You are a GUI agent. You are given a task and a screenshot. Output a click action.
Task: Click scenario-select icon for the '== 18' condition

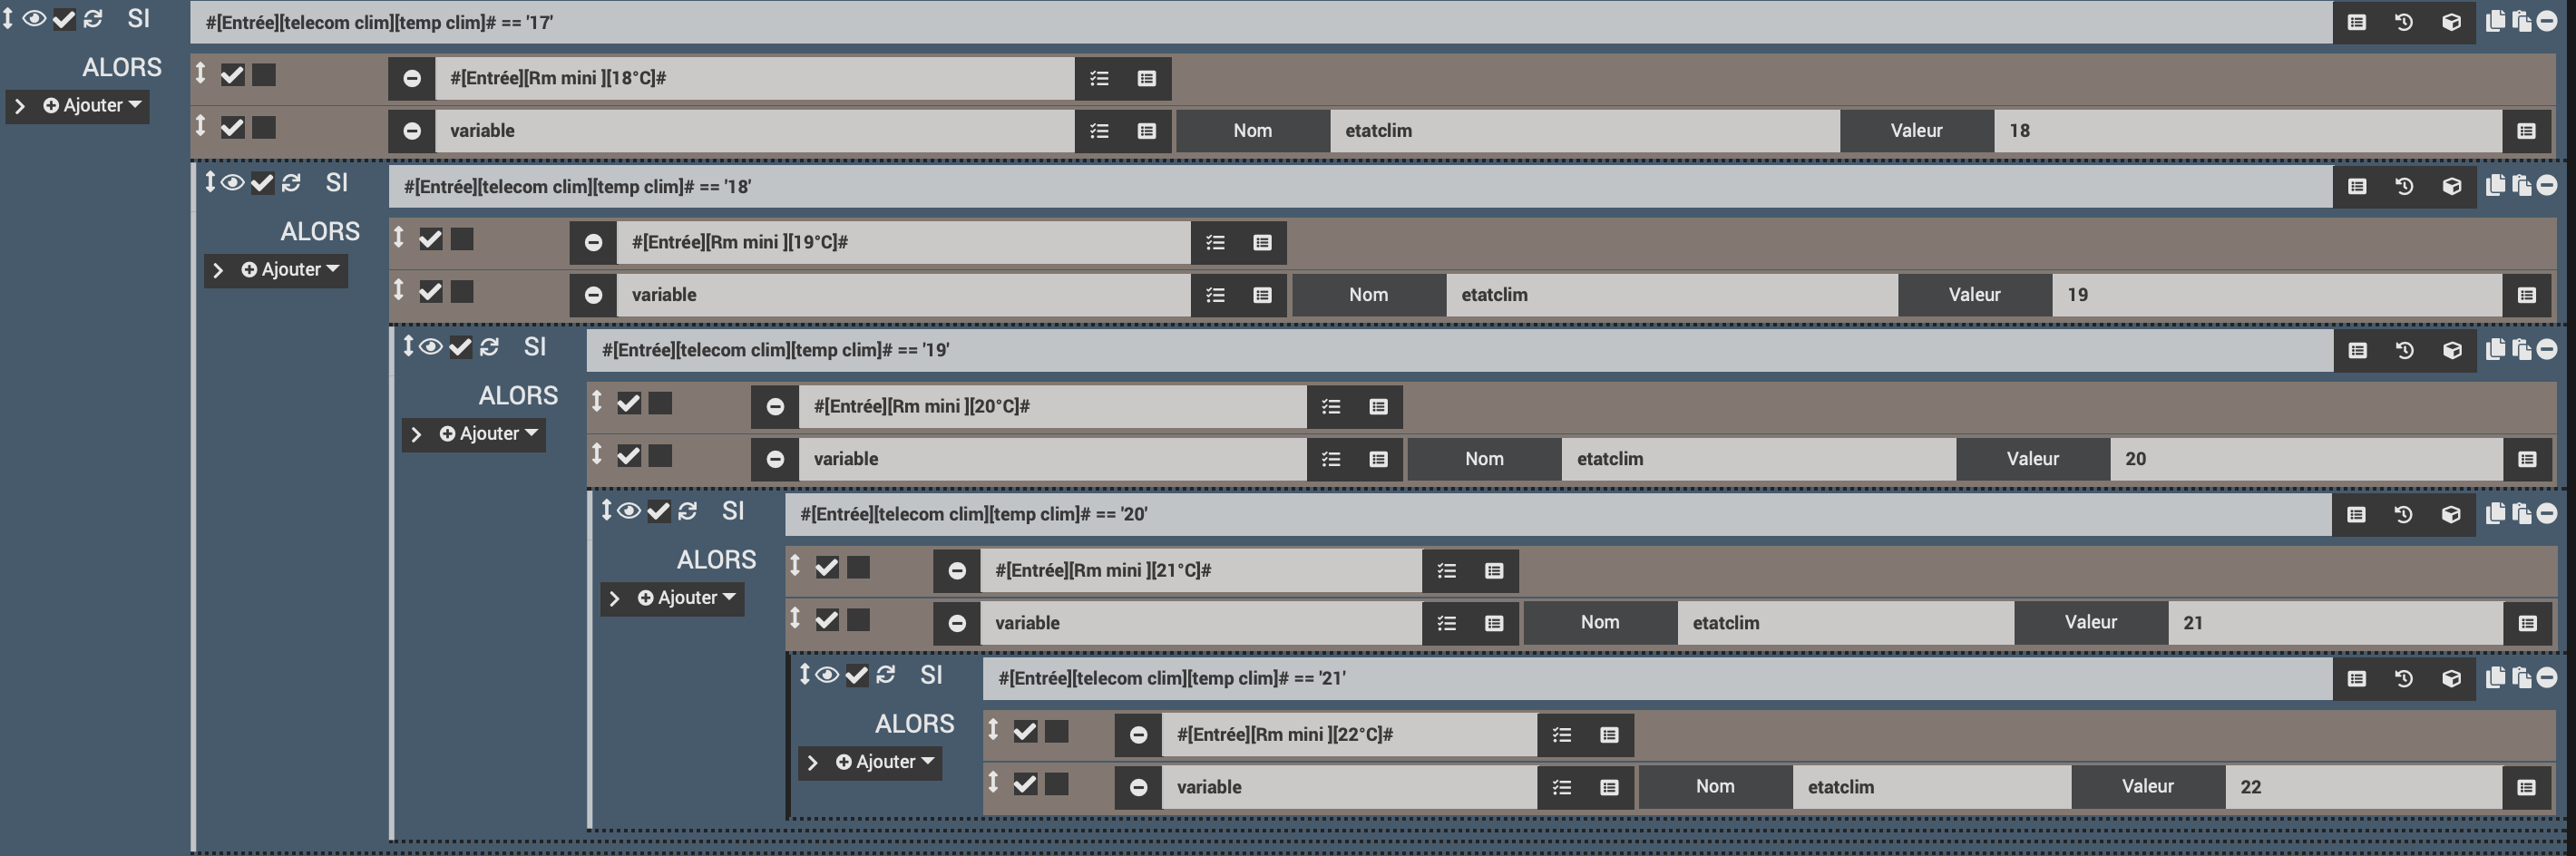tap(2404, 186)
